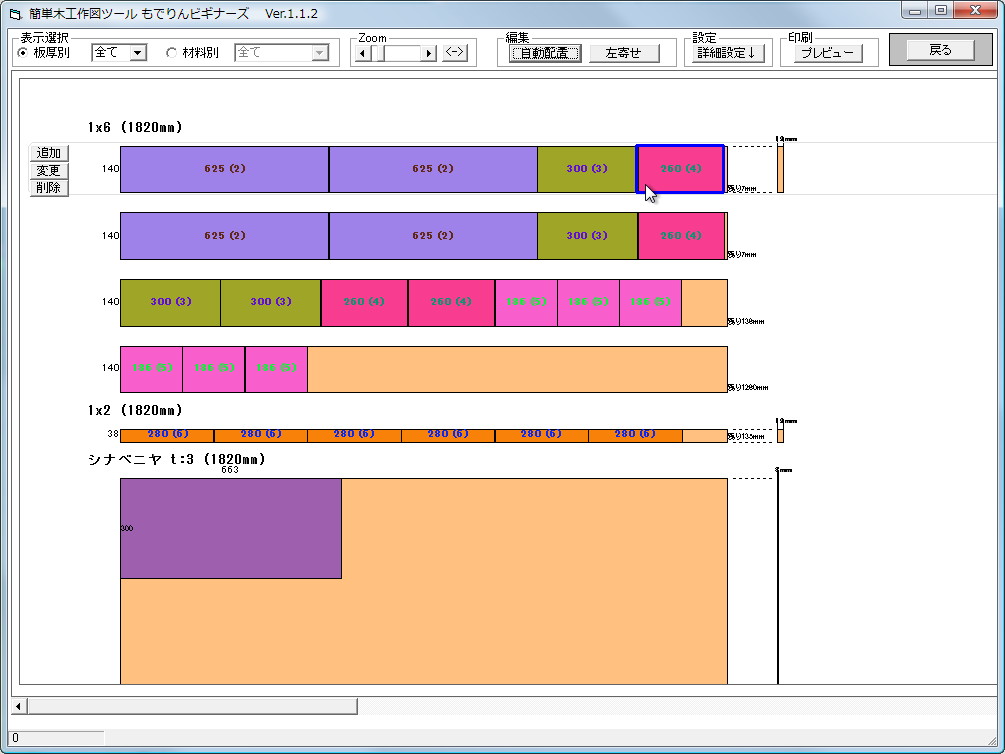Click the 1x6 (1820mm) heading
The height and width of the screenshot is (754, 1005).
[135, 127]
